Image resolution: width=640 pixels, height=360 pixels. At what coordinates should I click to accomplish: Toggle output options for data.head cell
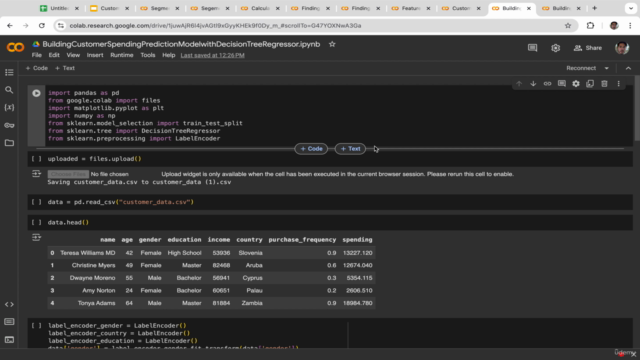(x=36, y=237)
